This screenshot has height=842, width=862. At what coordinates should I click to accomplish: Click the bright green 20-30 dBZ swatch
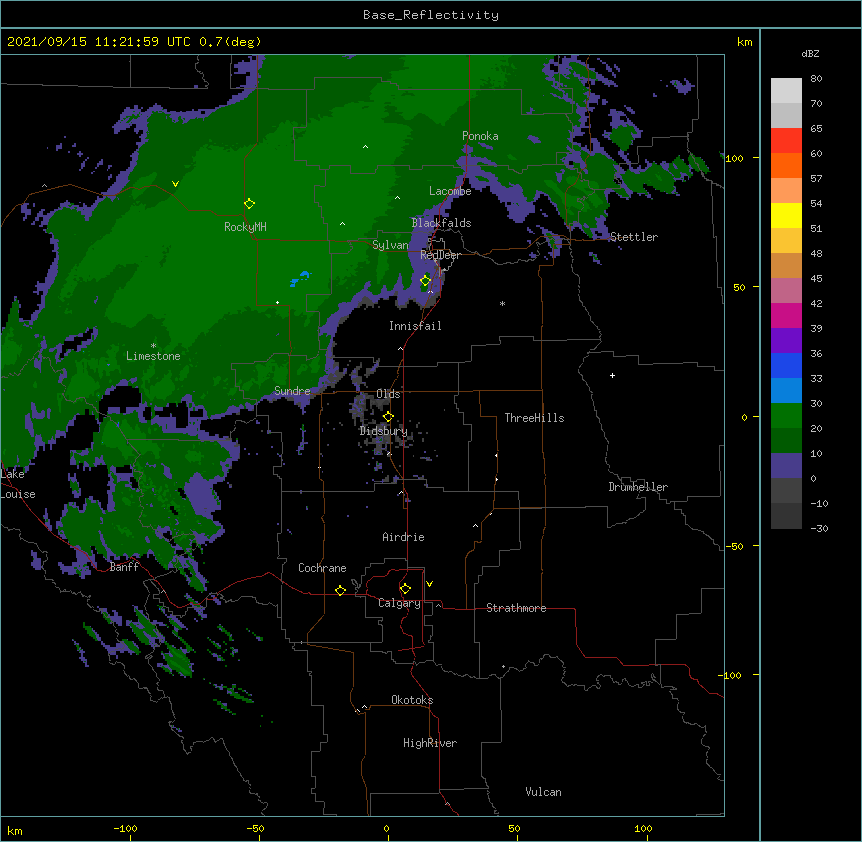point(786,416)
